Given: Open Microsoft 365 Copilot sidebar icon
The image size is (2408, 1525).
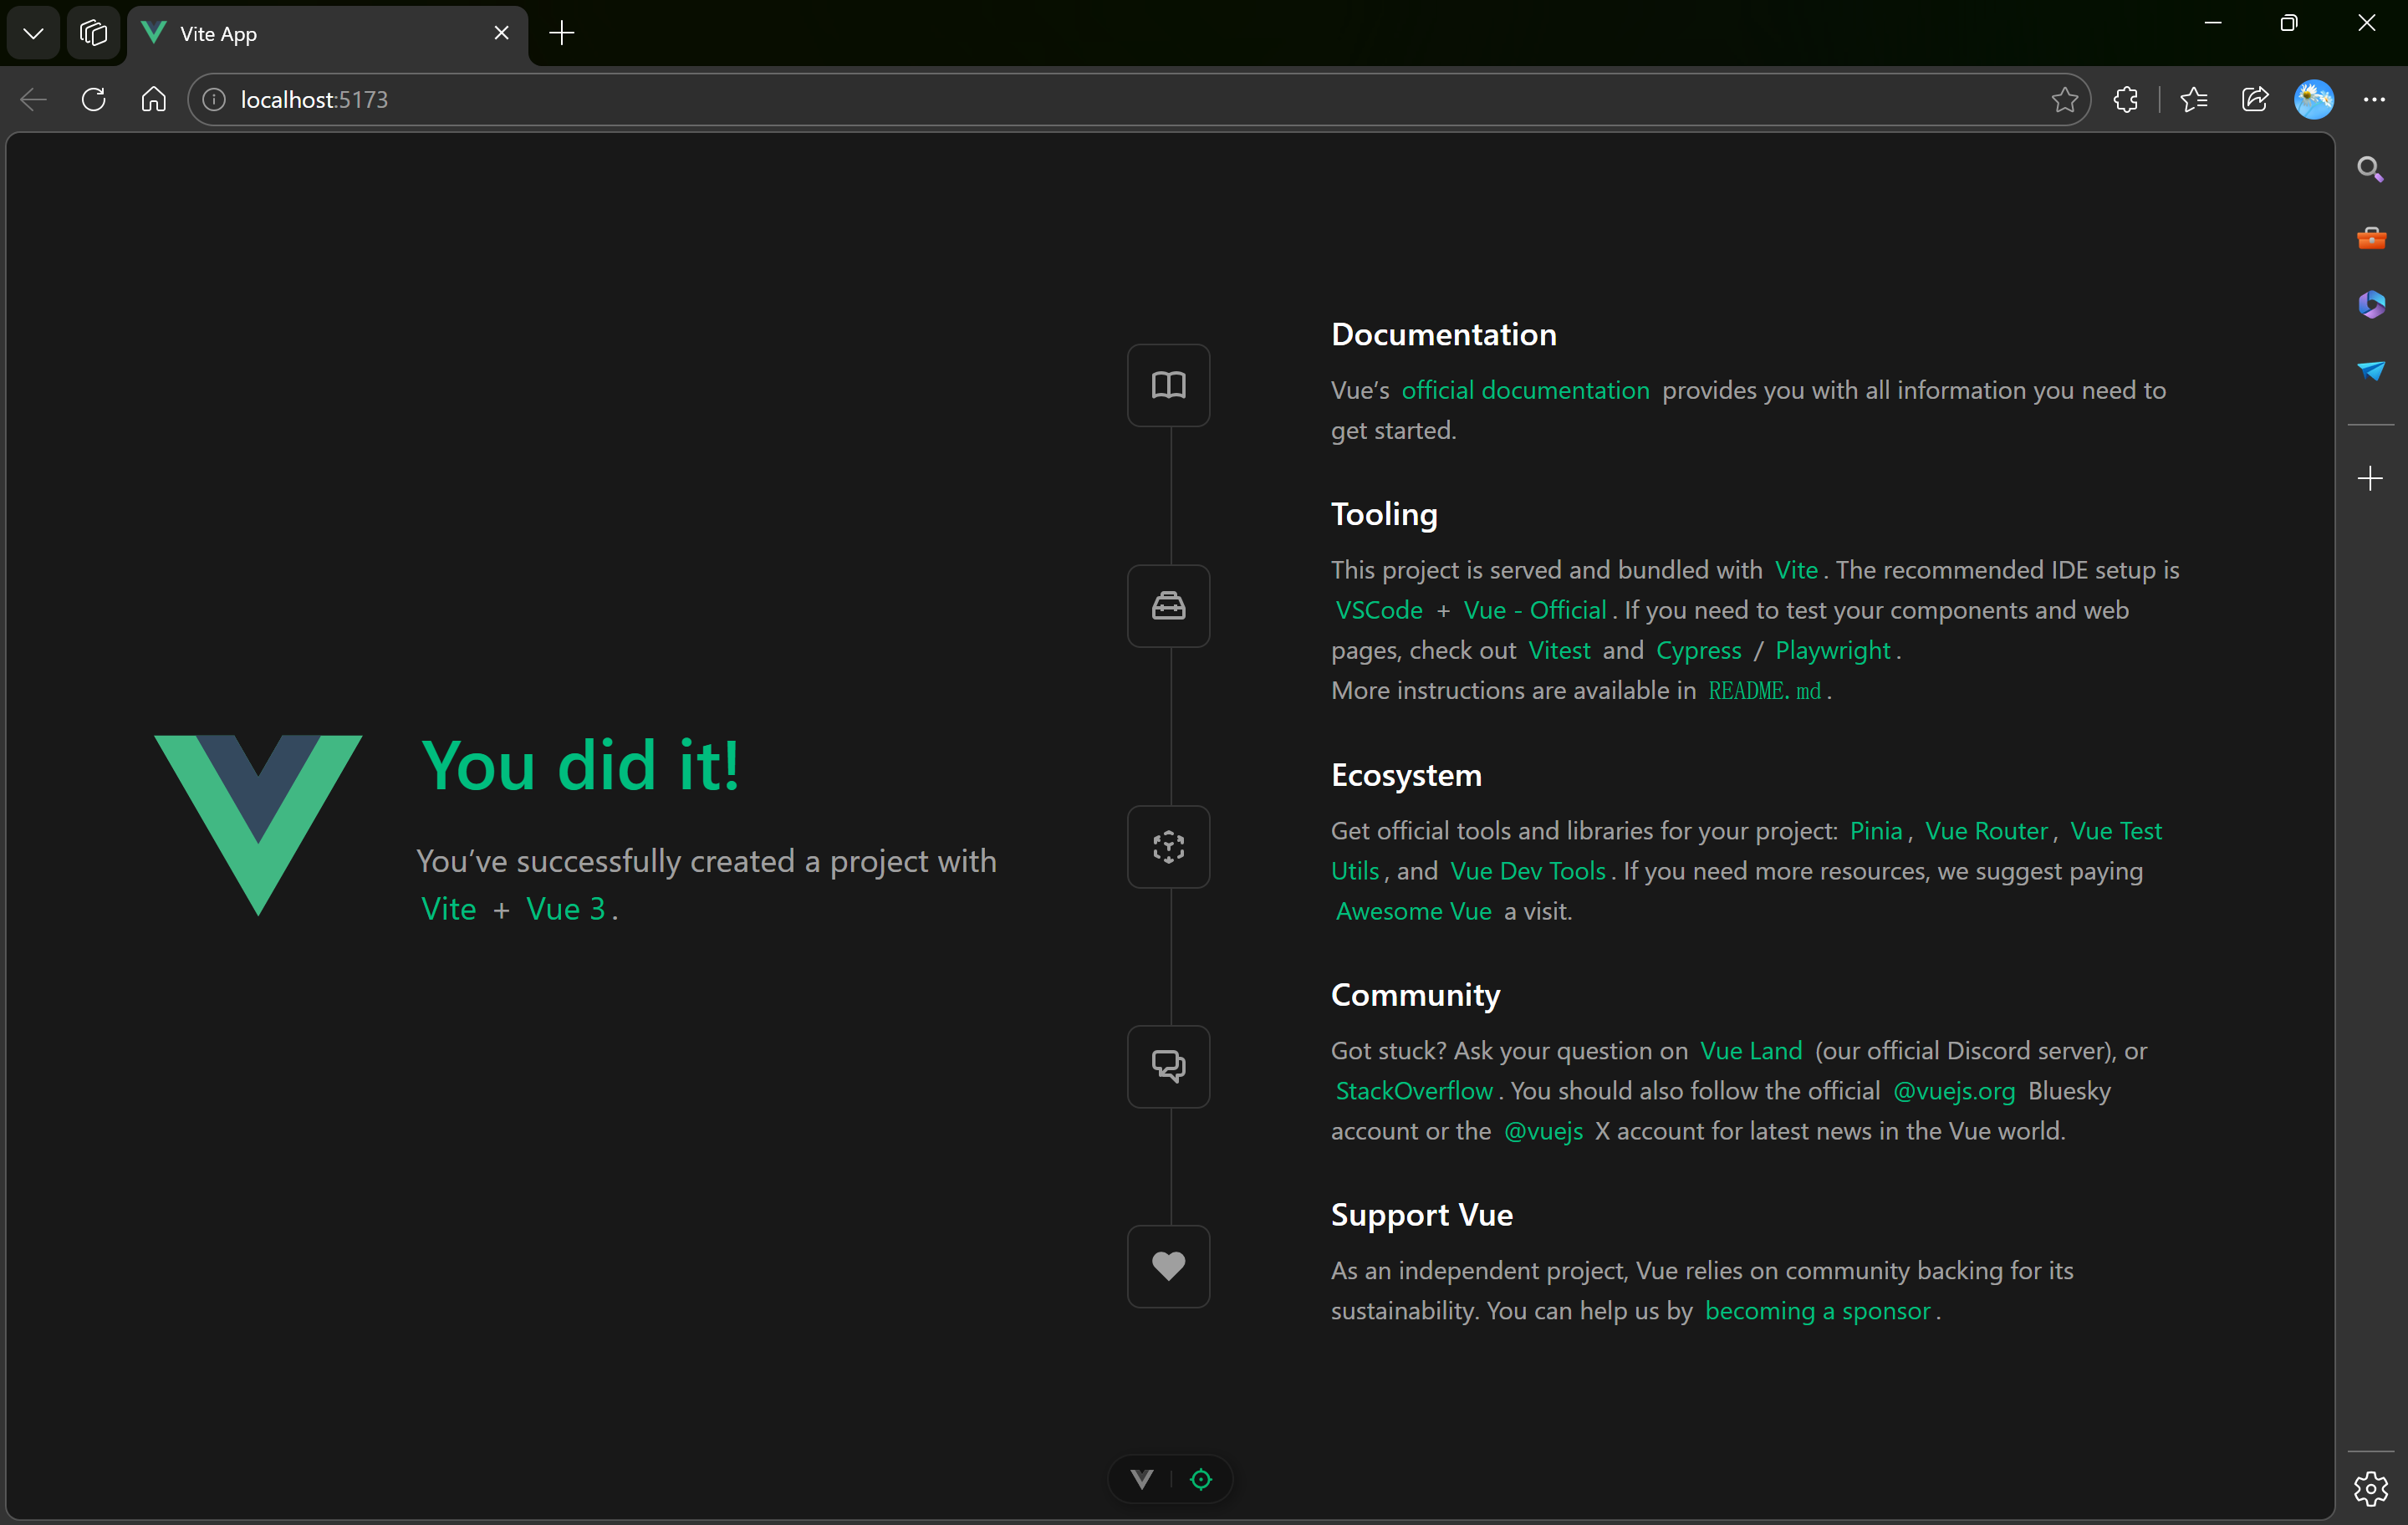Looking at the screenshot, I should 2370,304.
